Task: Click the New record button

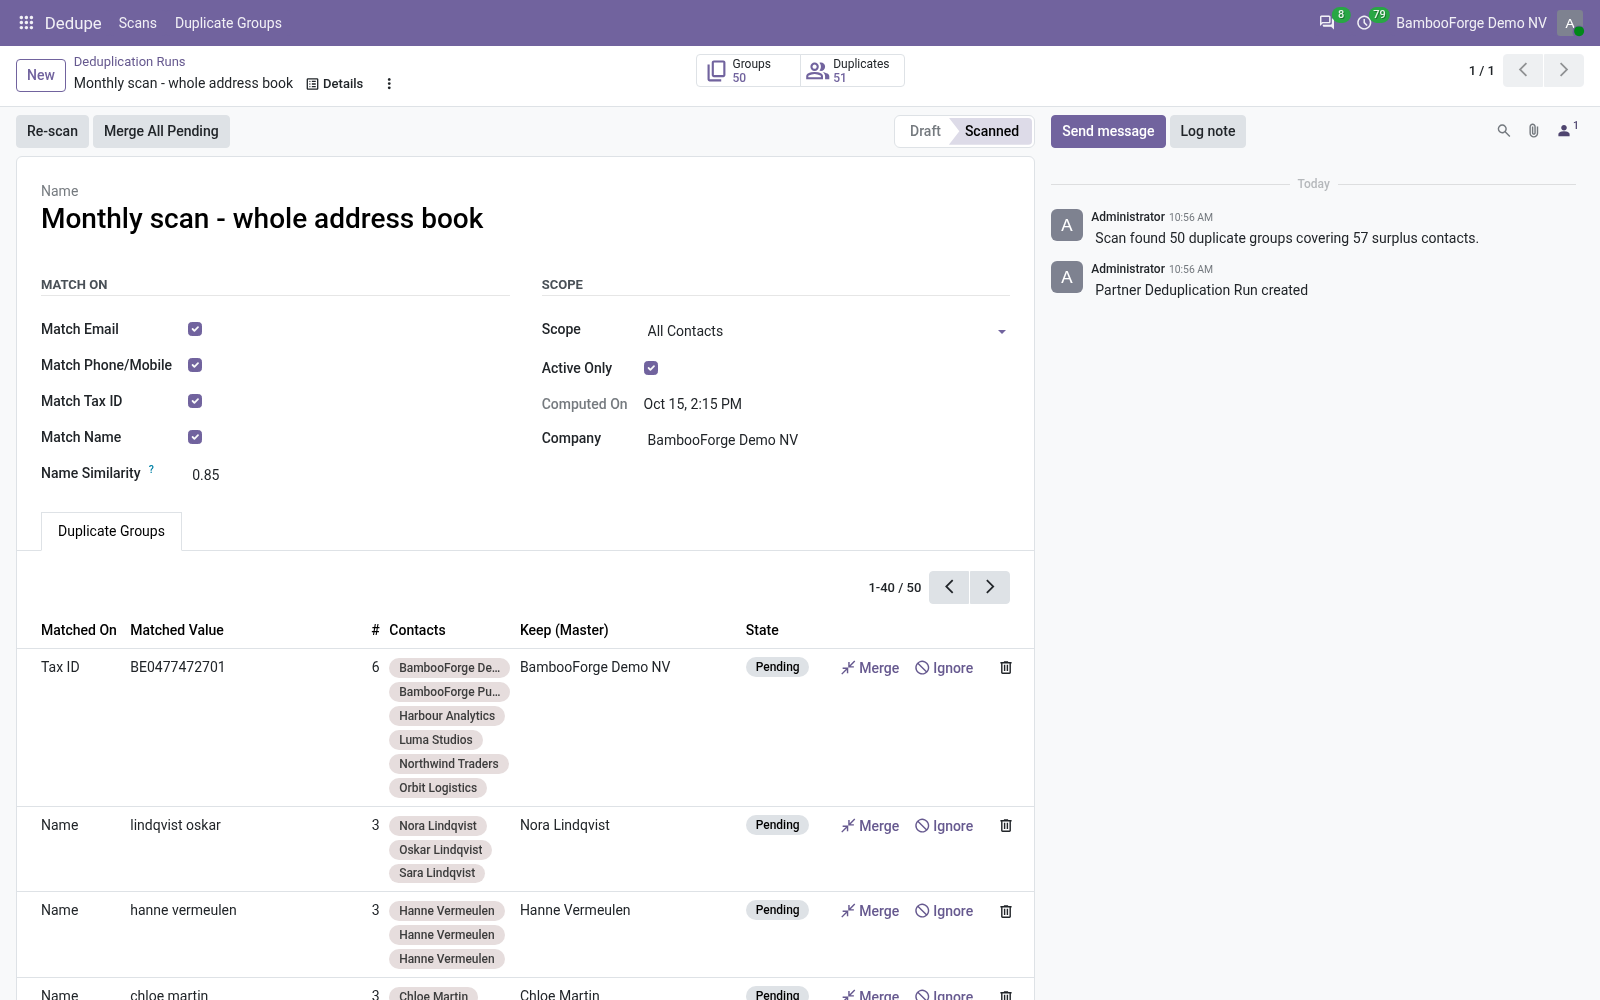Action: point(41,75)
